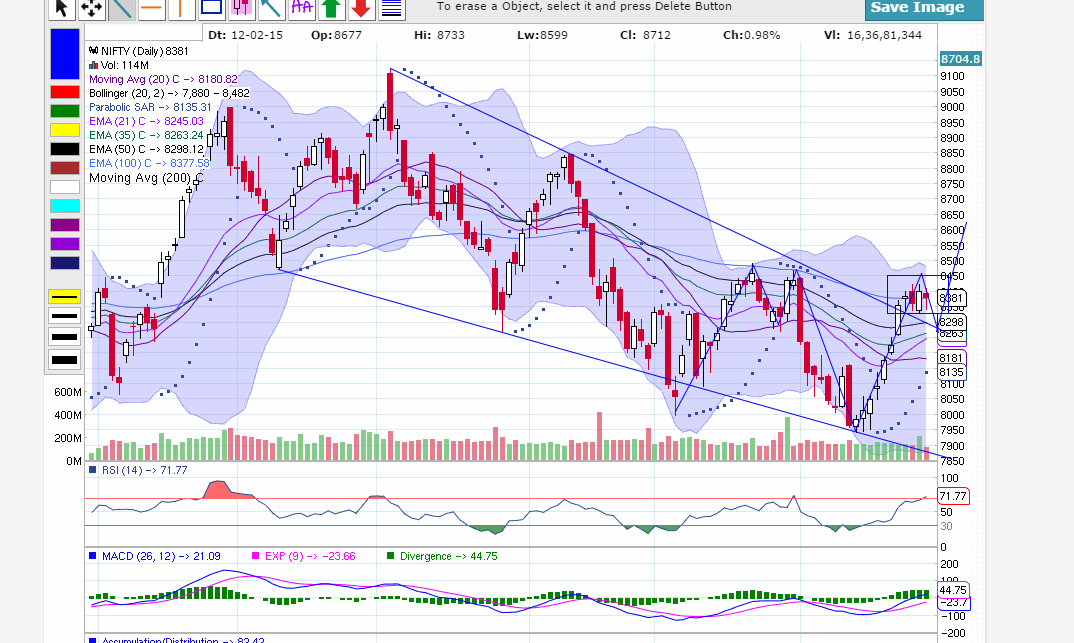Viewport: 1074px width, 643px height.
Task: Click the Moving Avg (20) legend entry
Action: (x=163, y=79)
